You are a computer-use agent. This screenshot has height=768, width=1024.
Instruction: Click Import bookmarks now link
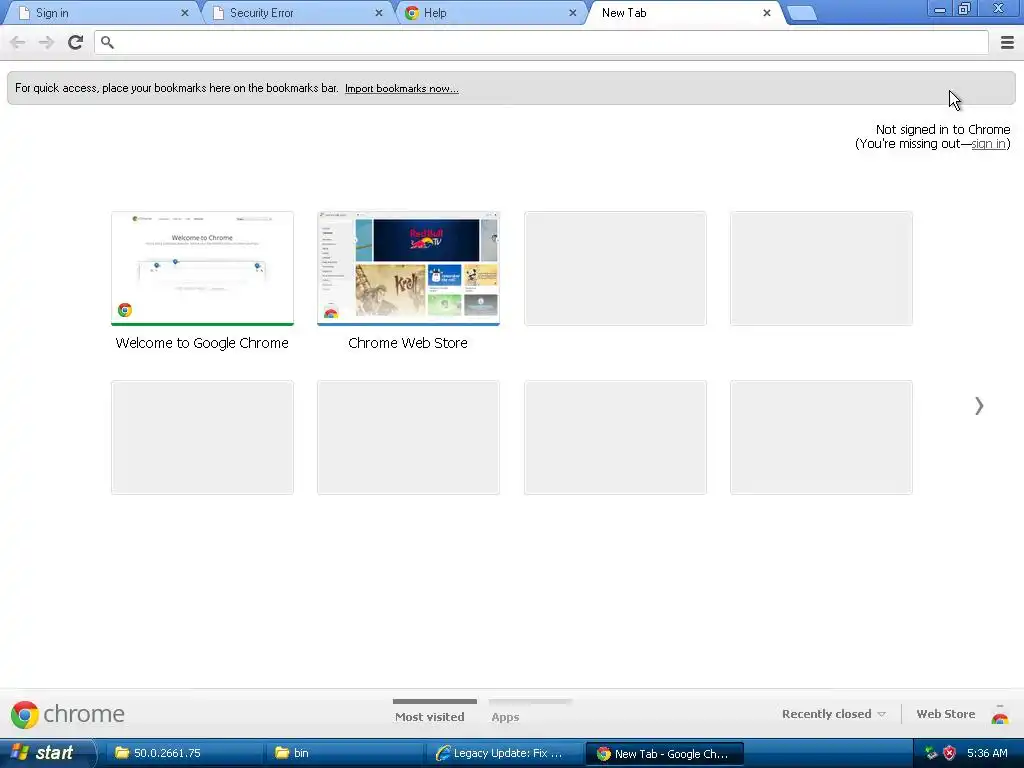click(402, 89)
